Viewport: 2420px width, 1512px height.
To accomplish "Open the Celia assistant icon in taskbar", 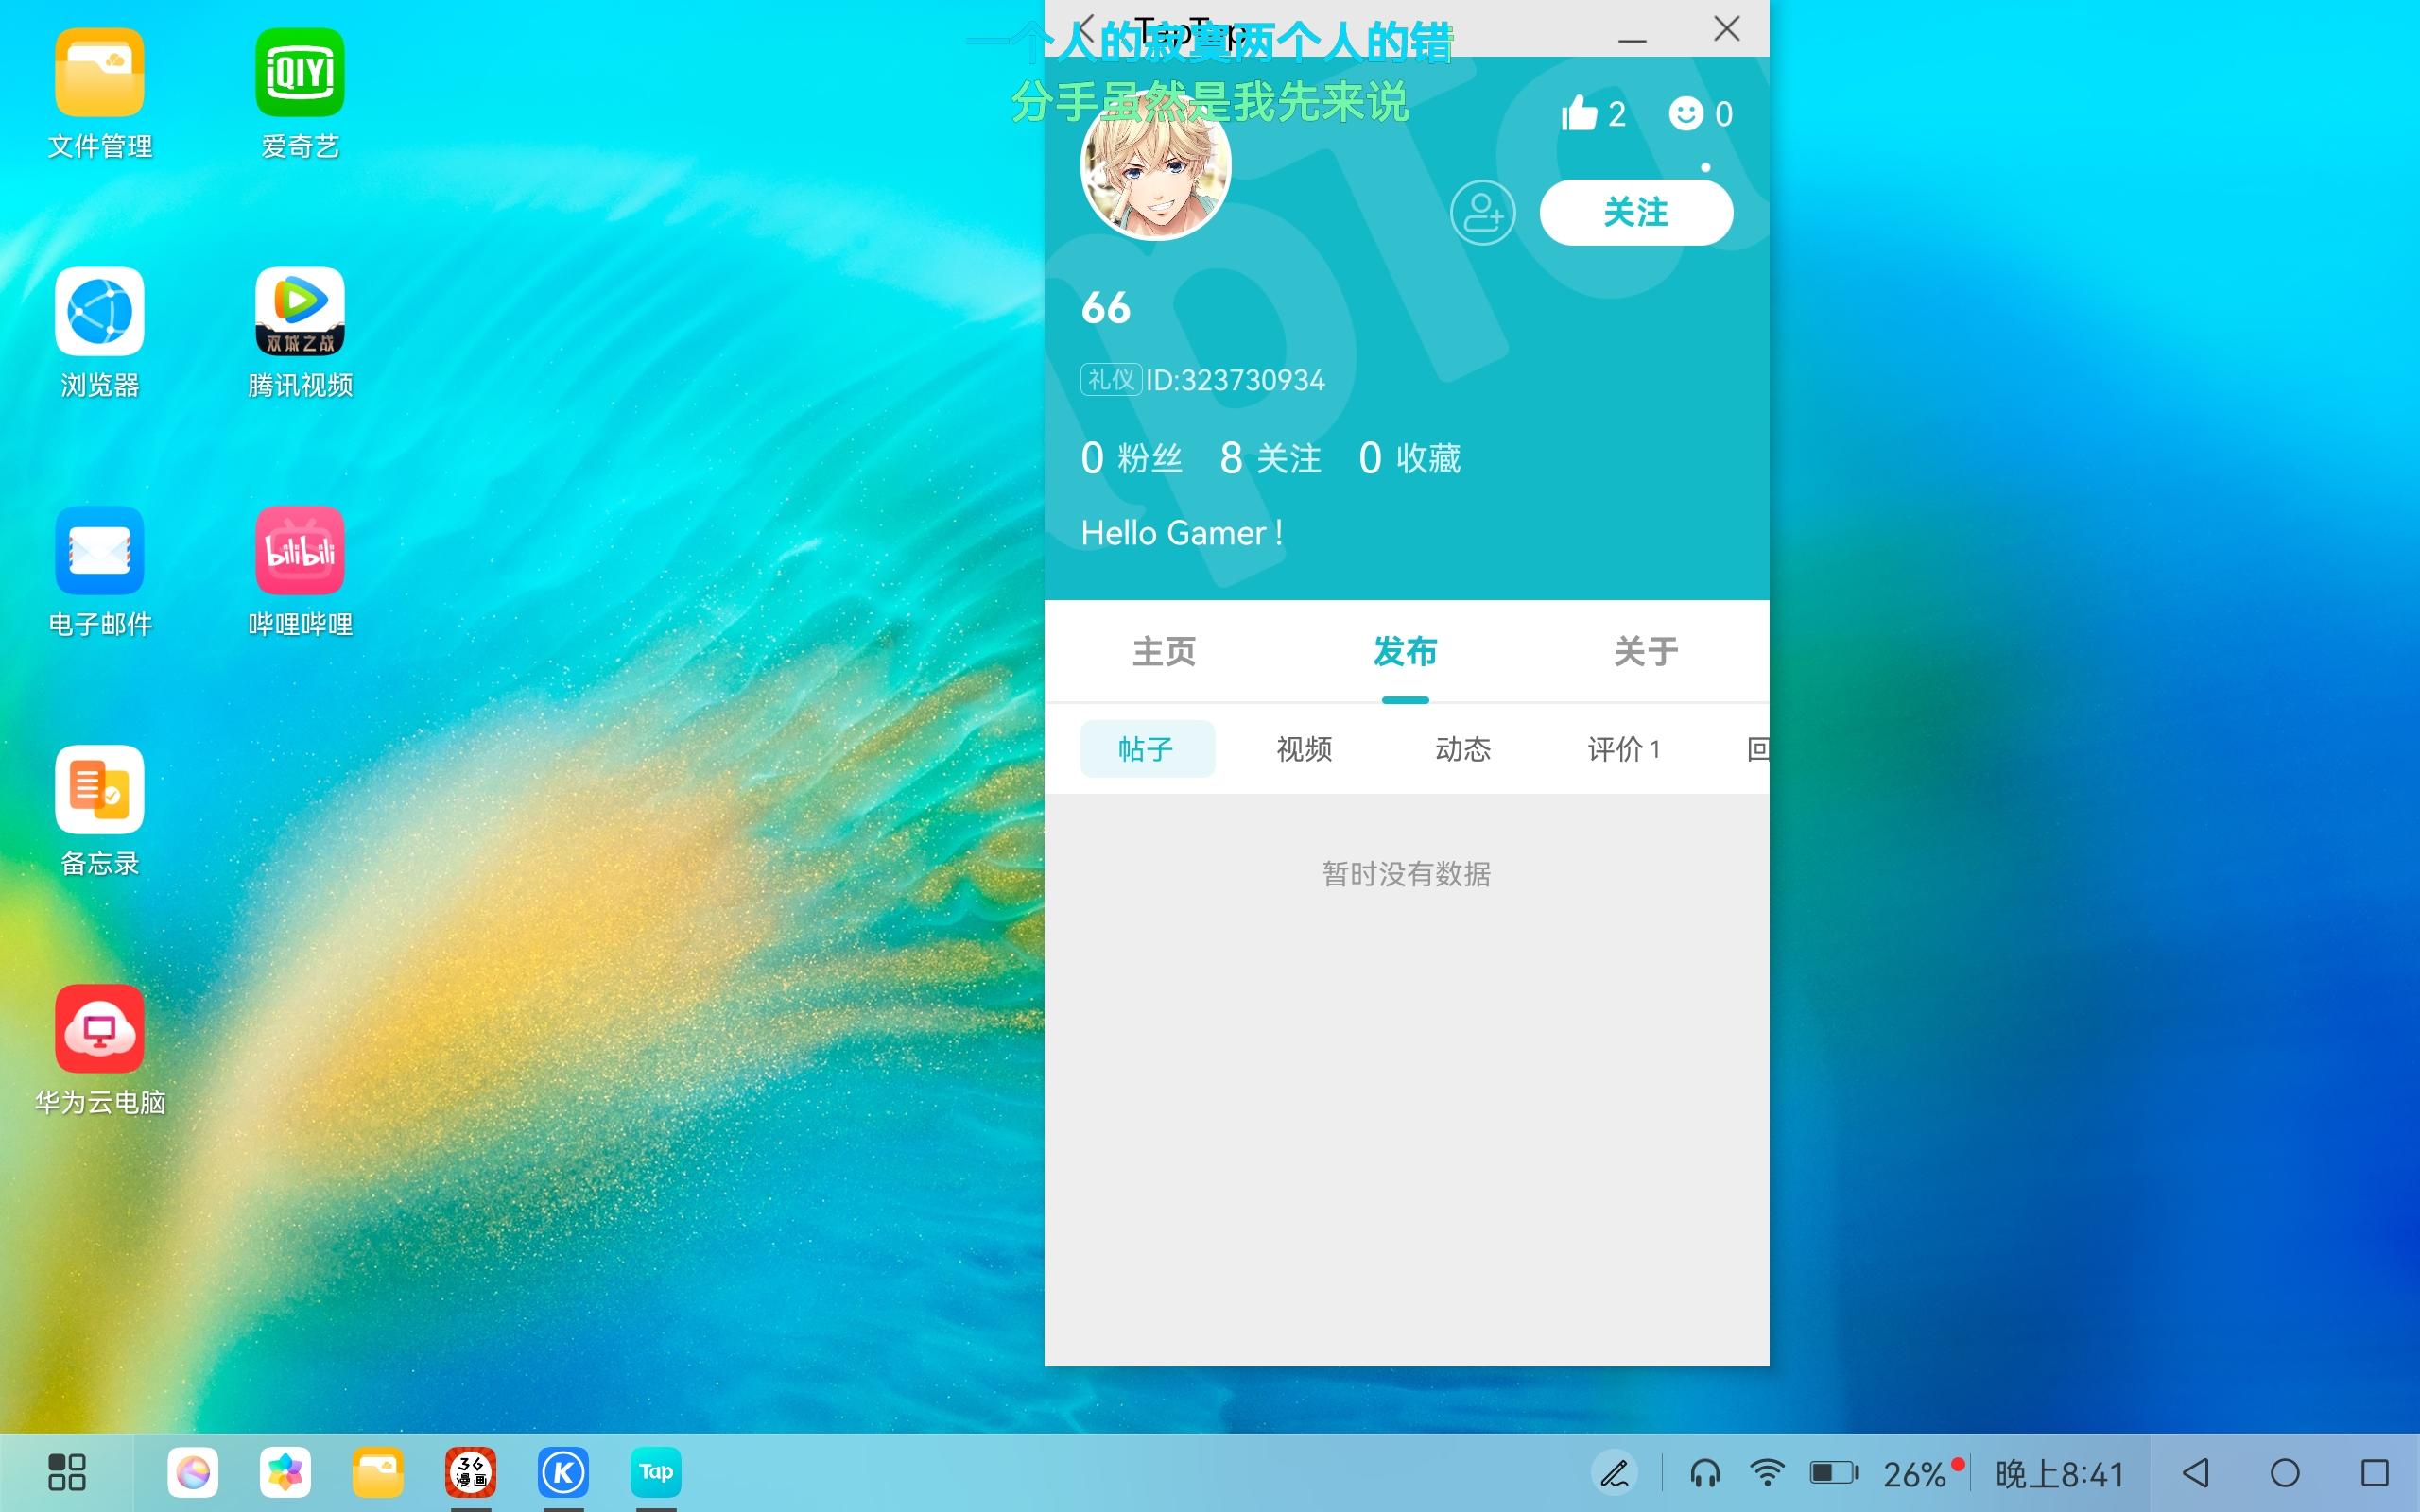I will click(193, 1472).
